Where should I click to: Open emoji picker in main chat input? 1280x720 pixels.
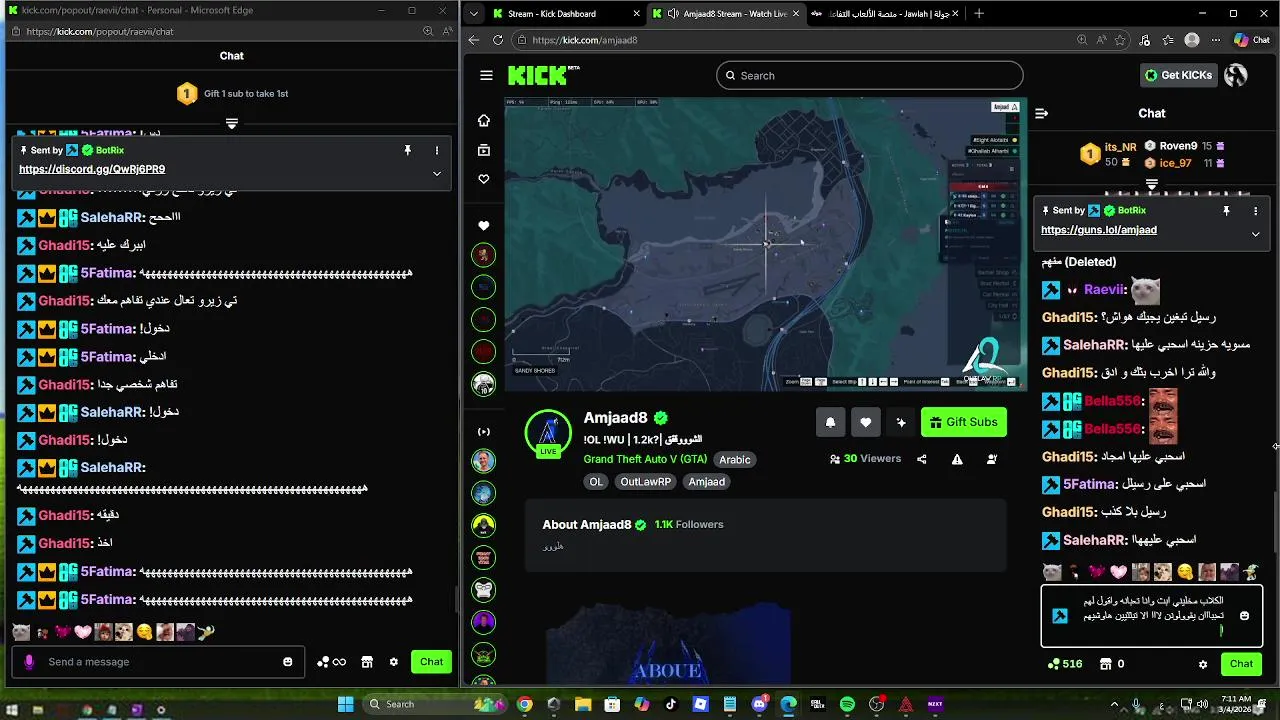(1244, 616)
